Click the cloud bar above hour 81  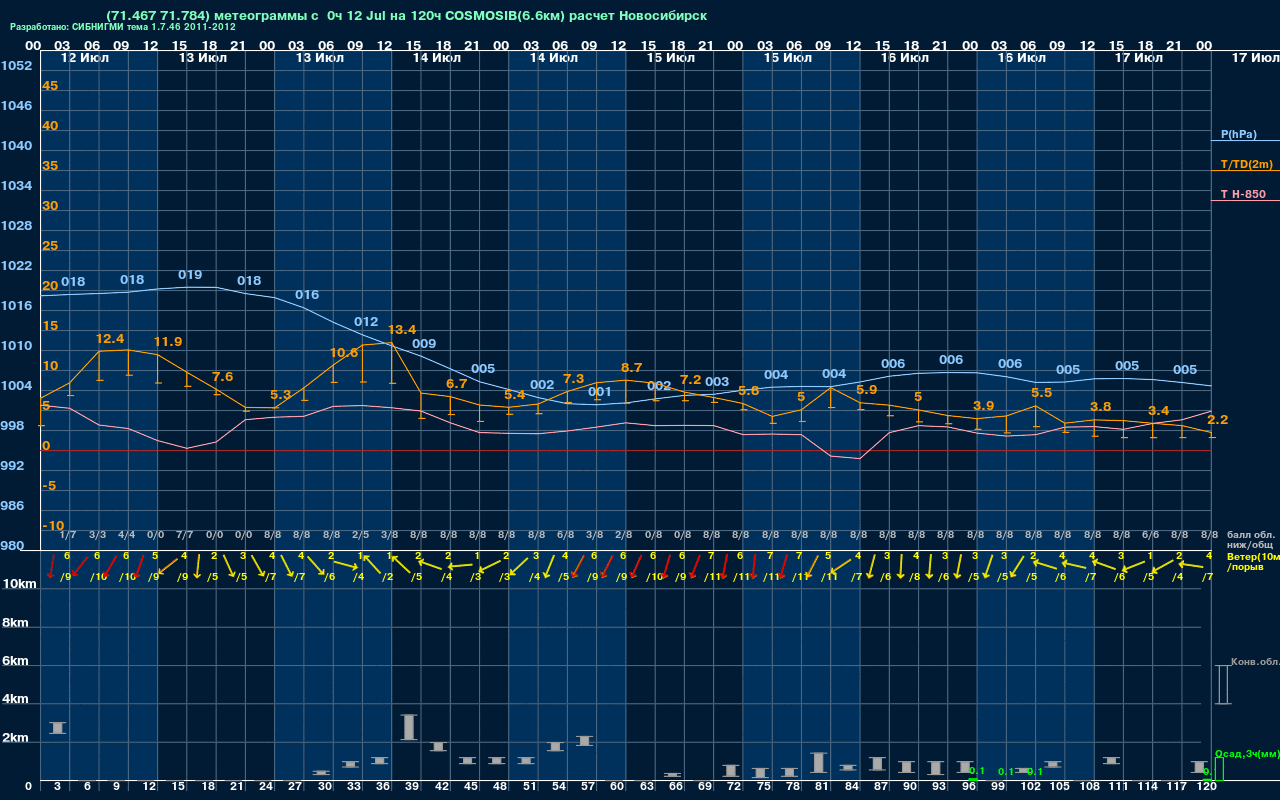[818, 762]
